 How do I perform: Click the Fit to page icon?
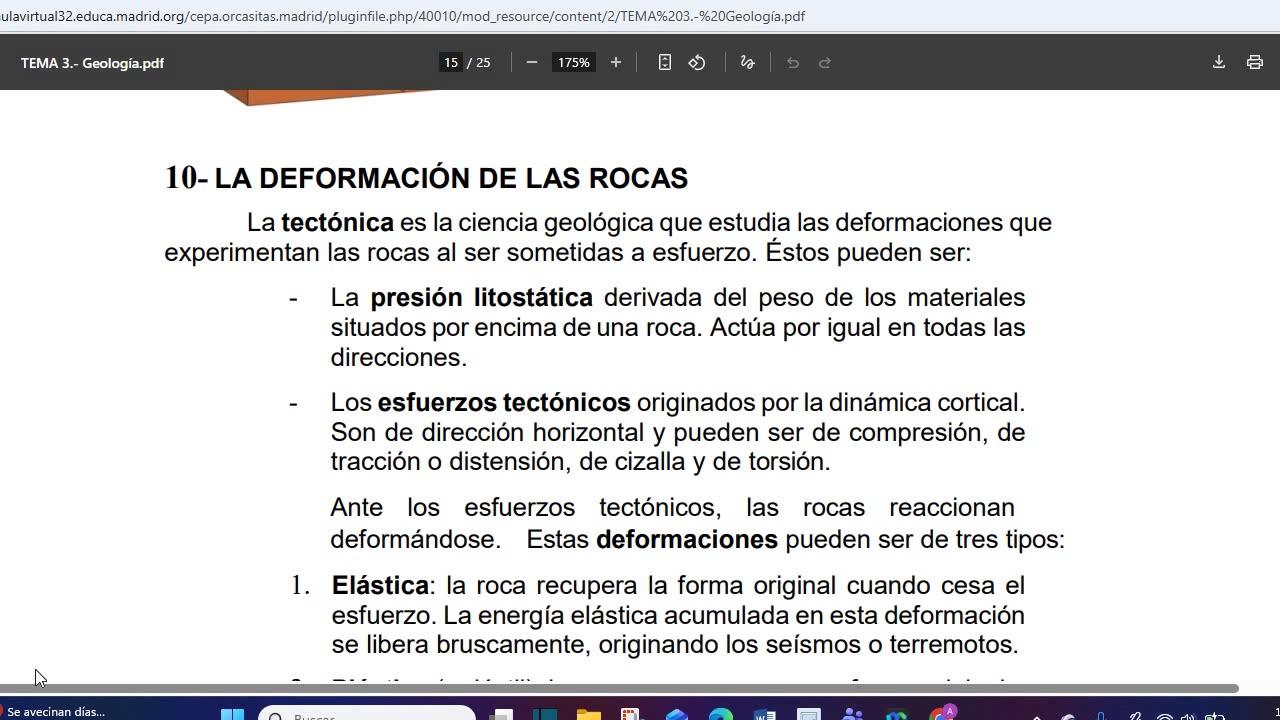pyautogui.click(x=665, y=62)
